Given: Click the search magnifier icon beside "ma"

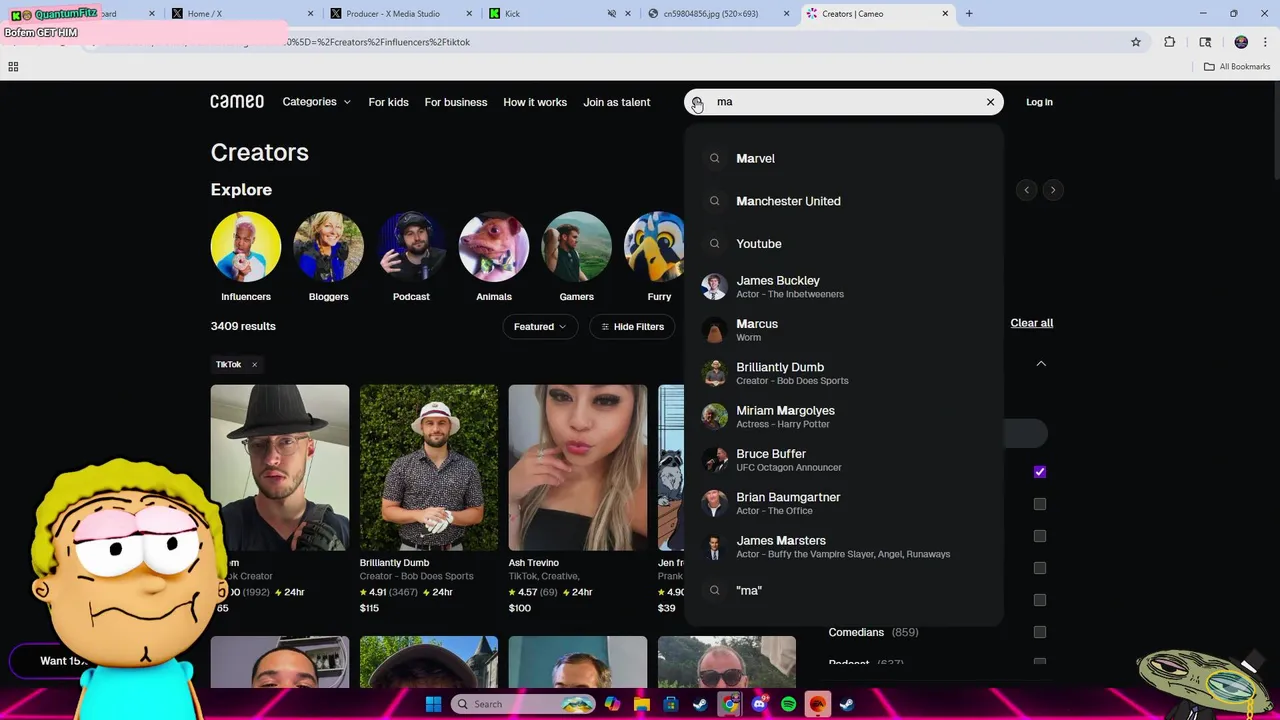Looking at the screenshot, I should tap(697, 102).
